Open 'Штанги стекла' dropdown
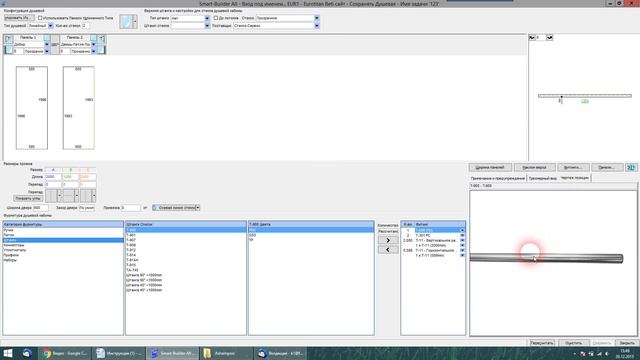Image resolution: width=640 pixels, height=360 pixels. 207,26
